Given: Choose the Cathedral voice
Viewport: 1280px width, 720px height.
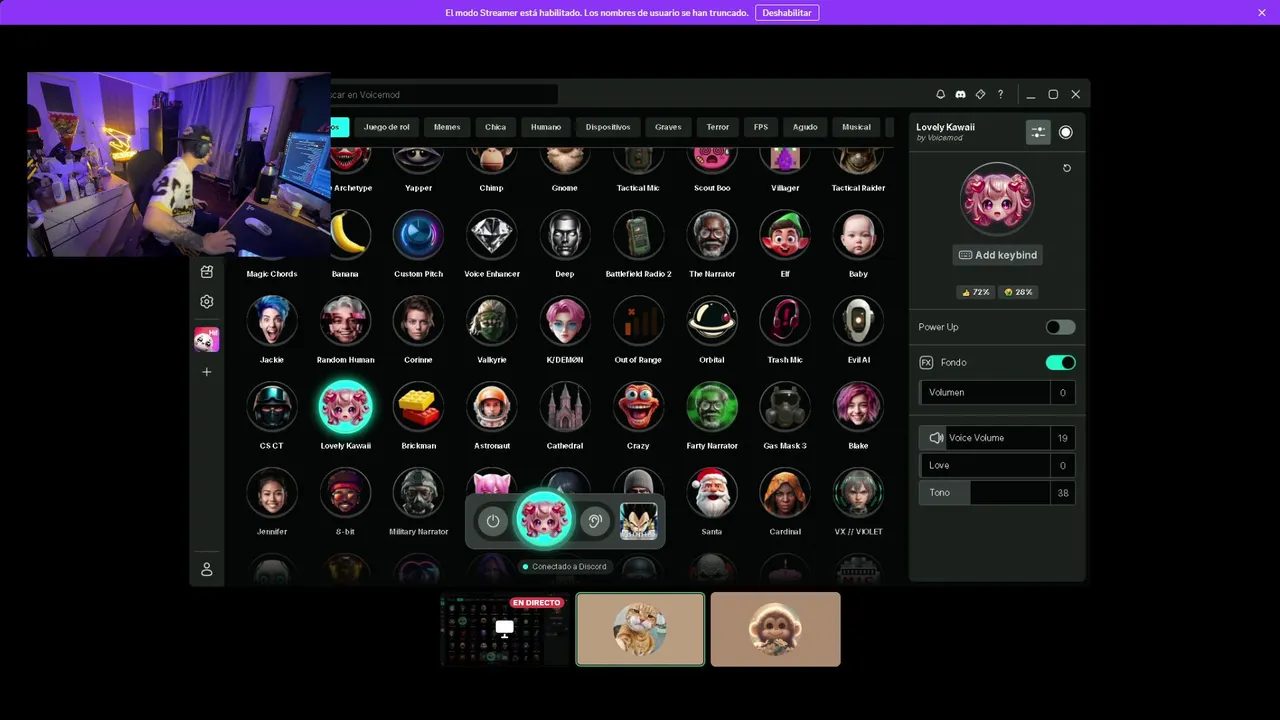Looking at the screenshot, I should 565,407.
